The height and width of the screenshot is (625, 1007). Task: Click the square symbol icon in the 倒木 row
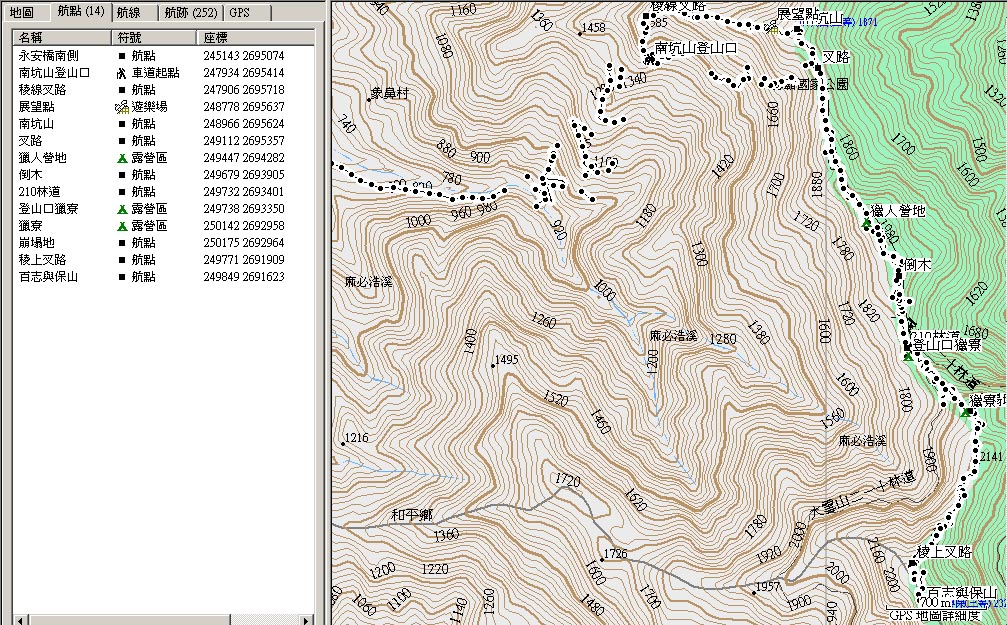click(x=122, y=175)
